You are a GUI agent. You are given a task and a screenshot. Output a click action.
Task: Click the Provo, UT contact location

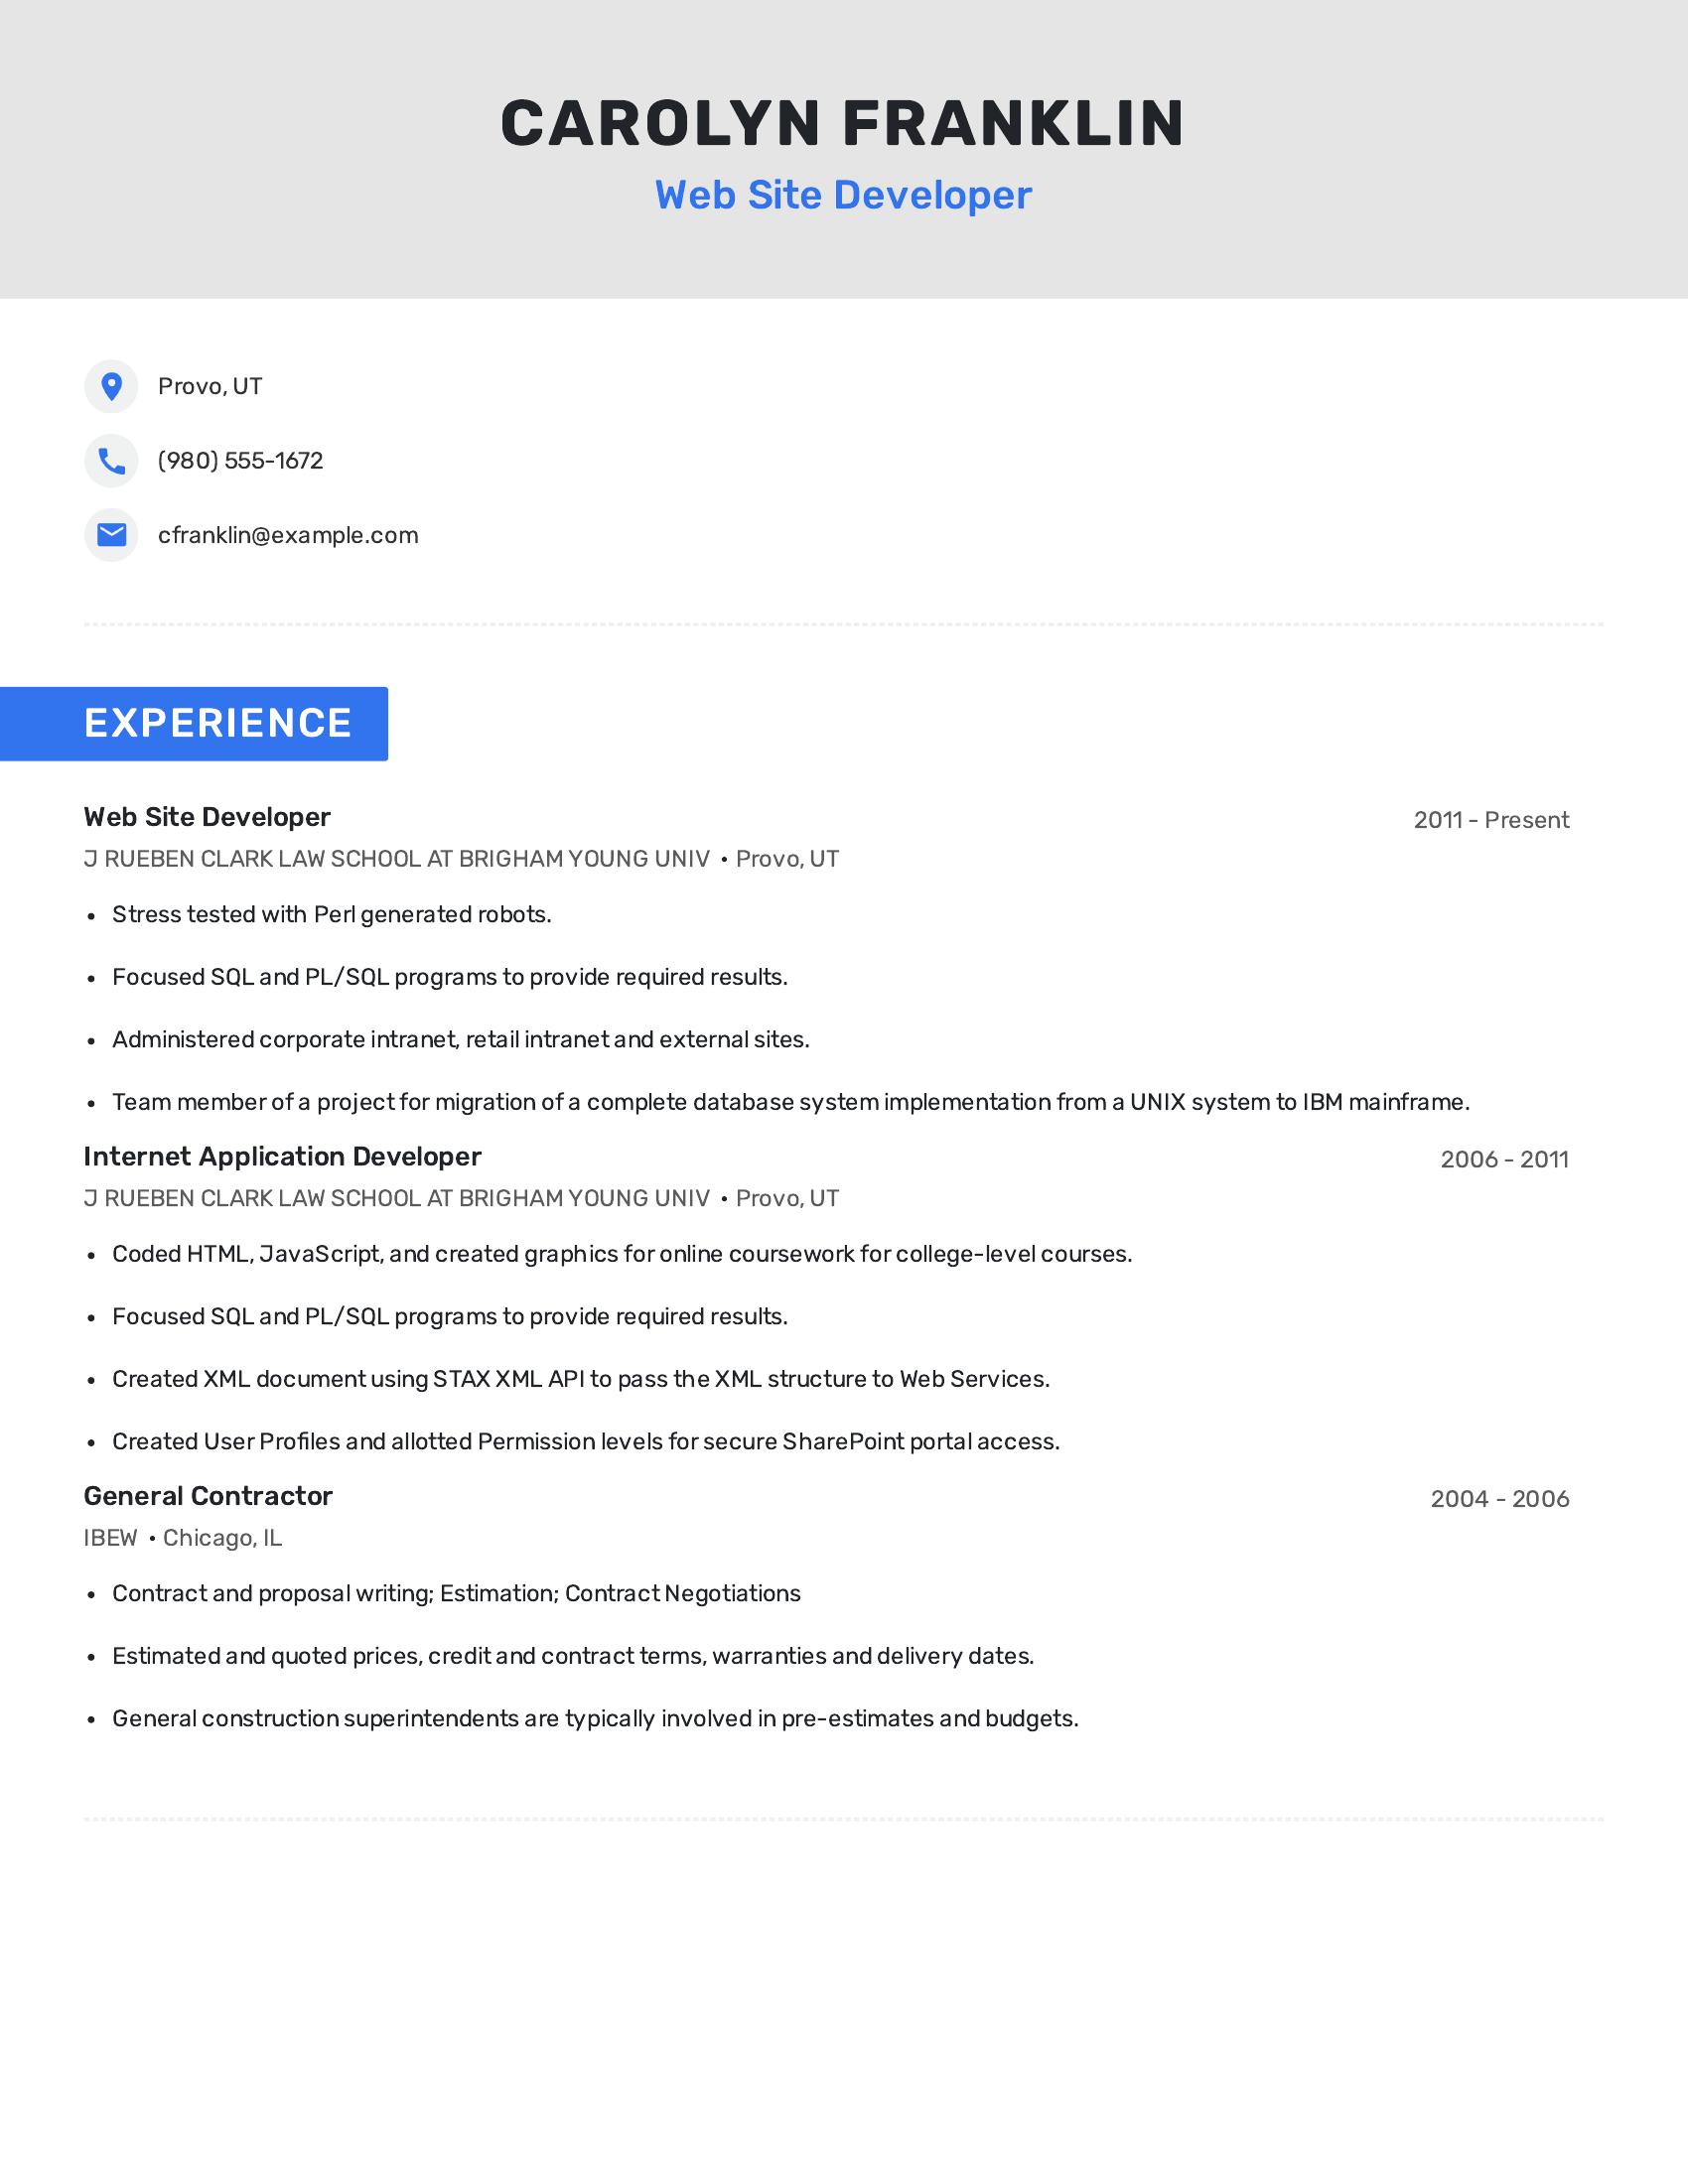pyautogui.click(x=210, y=386)
